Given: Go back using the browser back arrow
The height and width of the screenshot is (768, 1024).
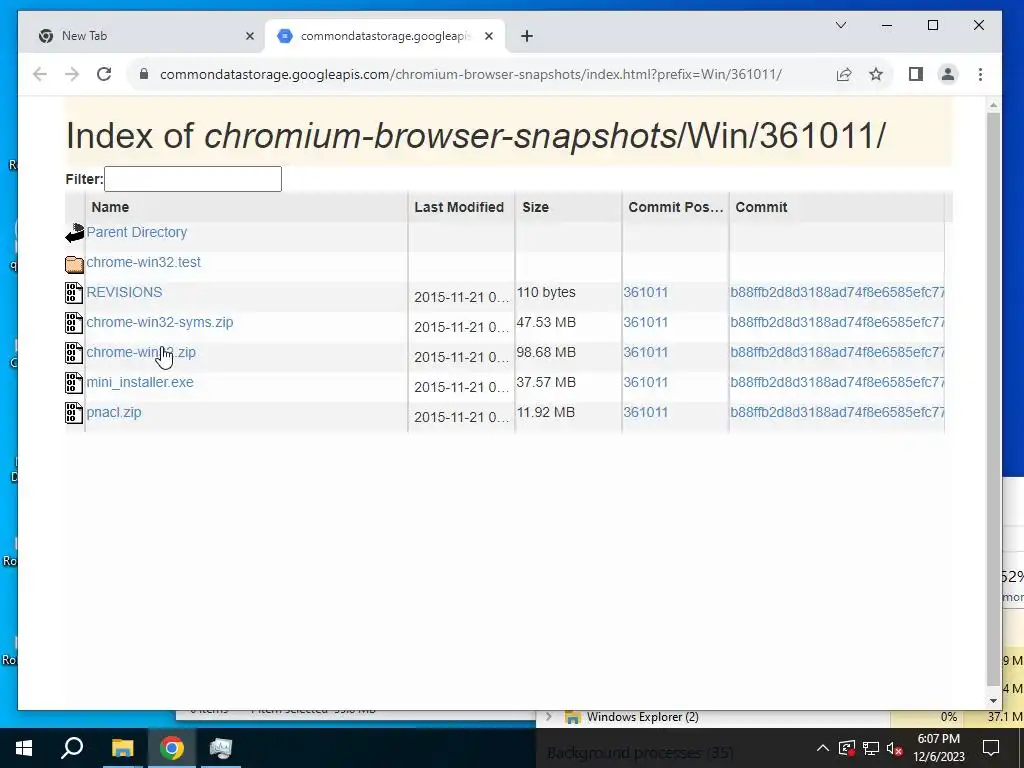Looking at the screenshot, I should (40, 74).
